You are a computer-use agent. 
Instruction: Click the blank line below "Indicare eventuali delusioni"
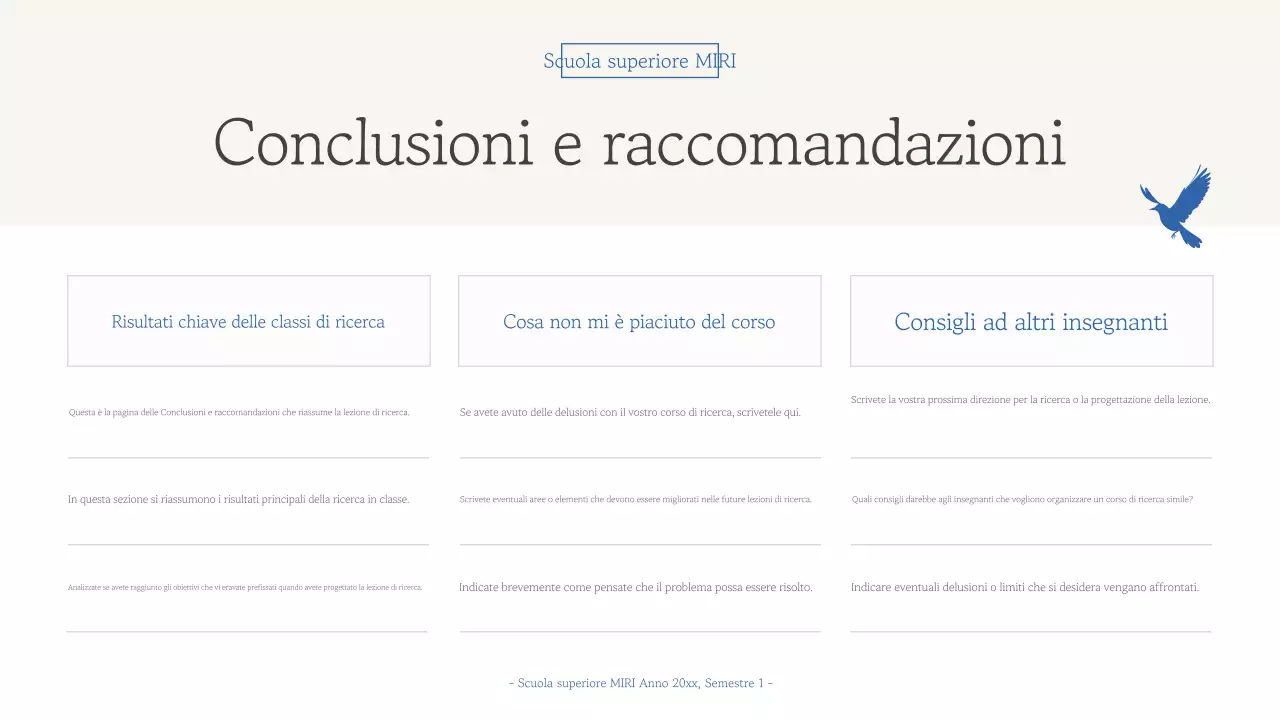click(x=1031, y=632)
